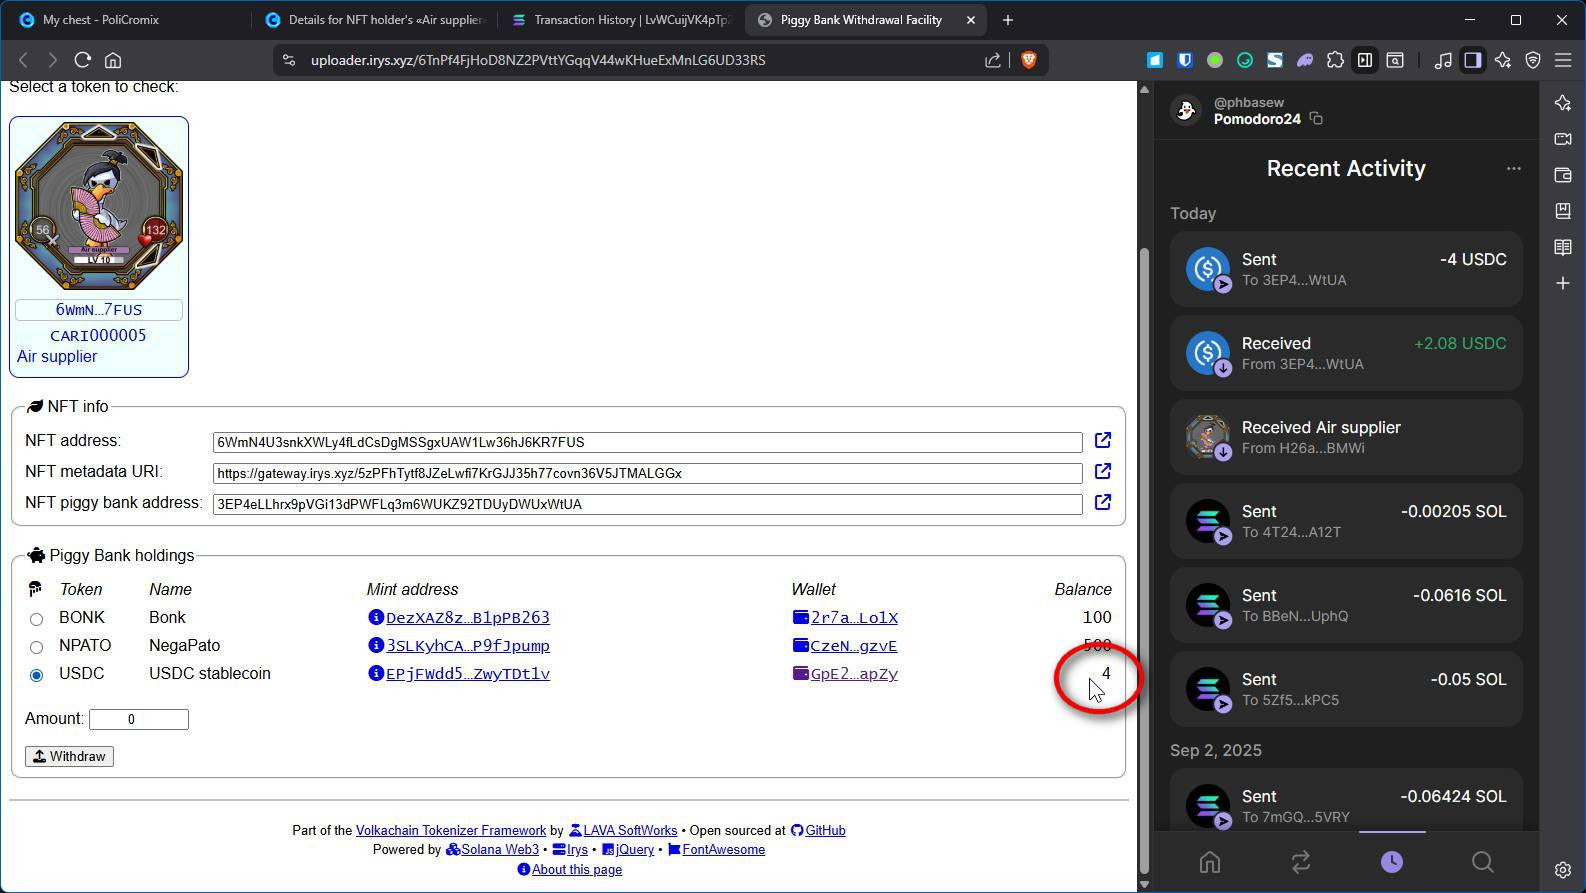Open piggy bank address external link icon
Image resolution: width=1586 pixels, height=893 pixels.
point(1102,503)
